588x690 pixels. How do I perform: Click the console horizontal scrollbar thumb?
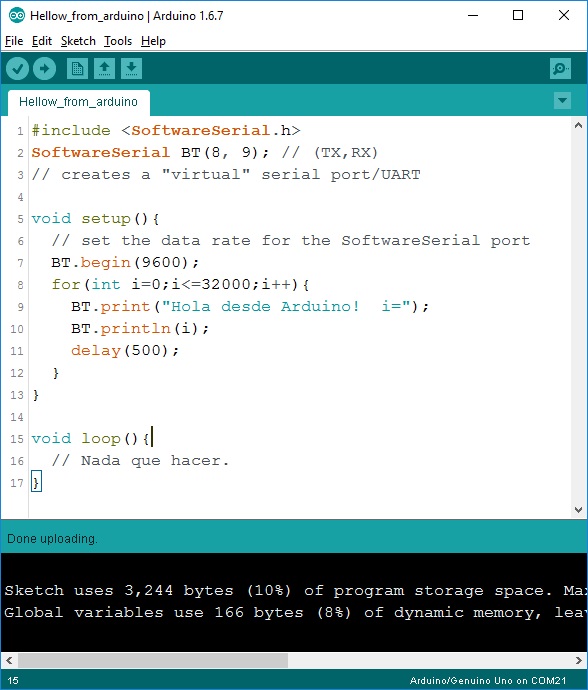tap(153, 660)
